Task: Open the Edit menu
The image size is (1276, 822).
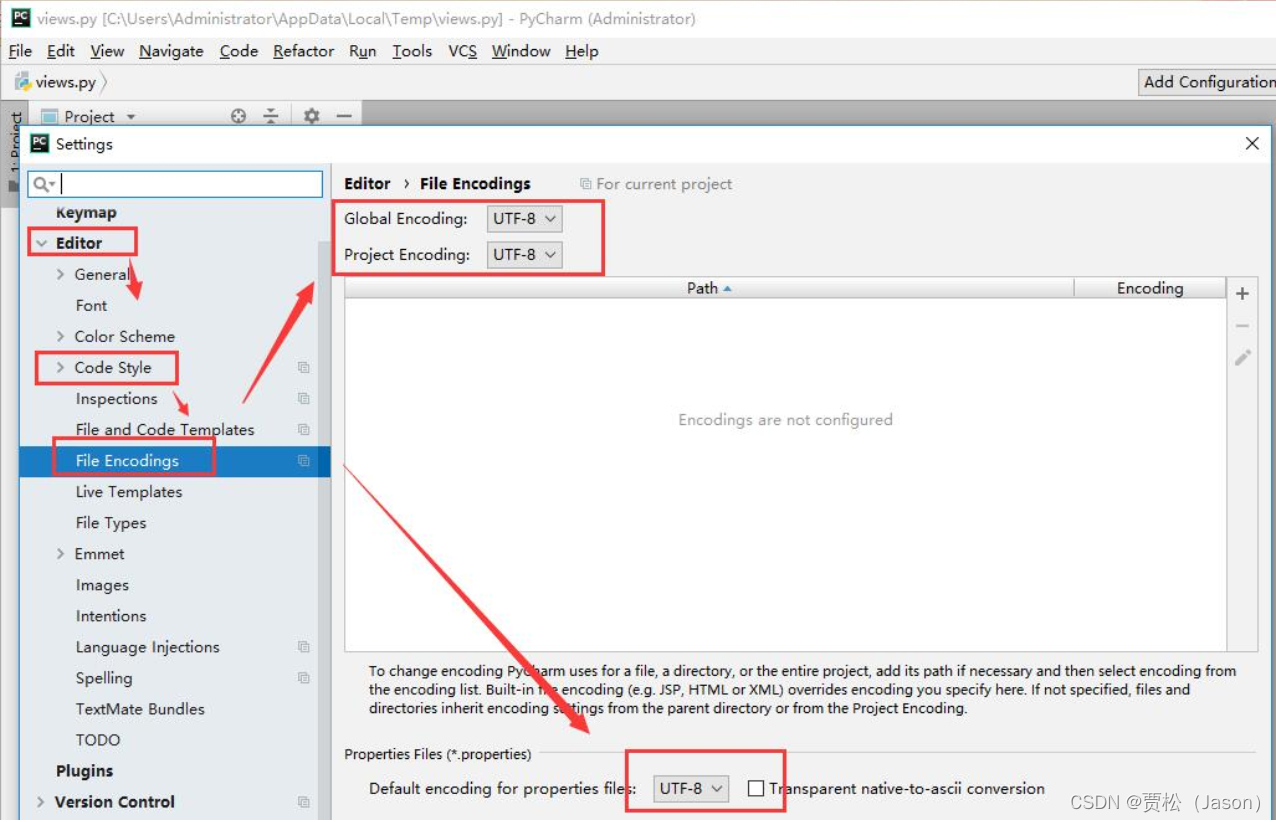Action: click(61, 51)
